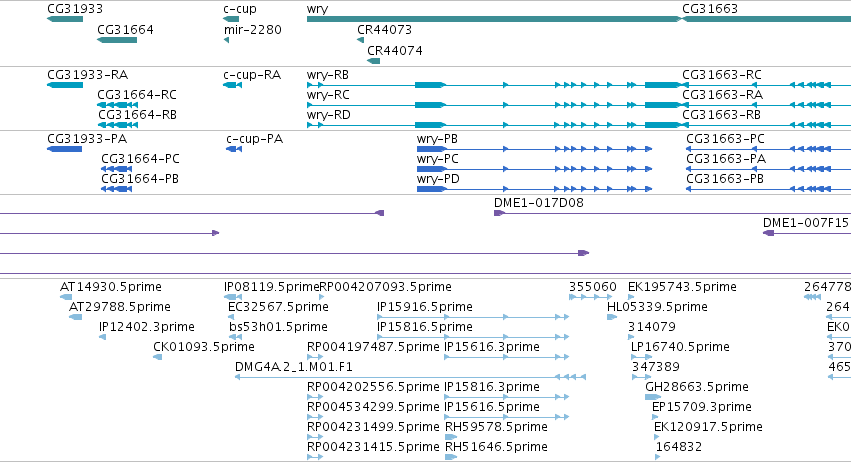
Task: Select protein CG31933-PA
Action: click(x=65, y=149)
